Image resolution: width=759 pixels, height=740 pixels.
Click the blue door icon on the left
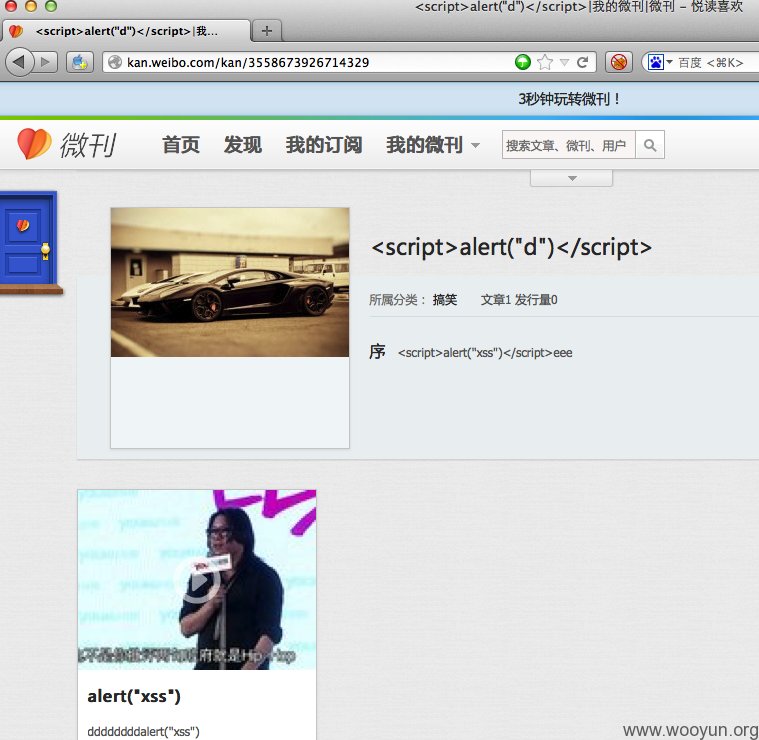pyautogui.click(x=29, y=241)
